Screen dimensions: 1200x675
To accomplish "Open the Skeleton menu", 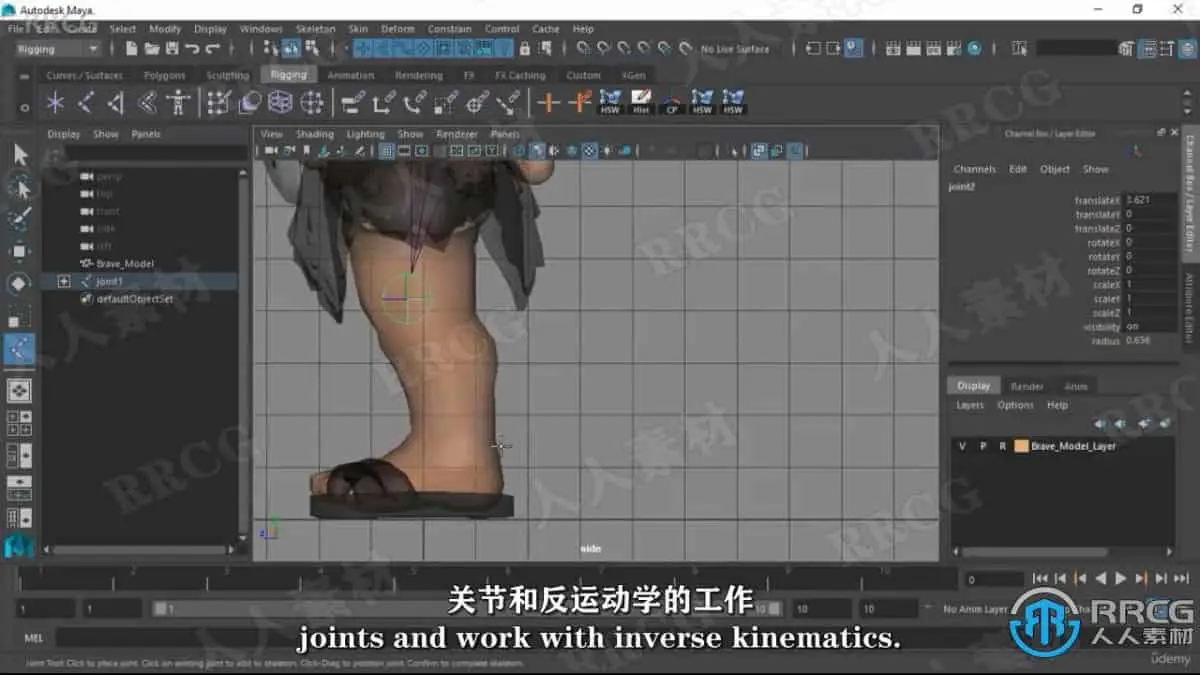I will (x=315, y=29).
